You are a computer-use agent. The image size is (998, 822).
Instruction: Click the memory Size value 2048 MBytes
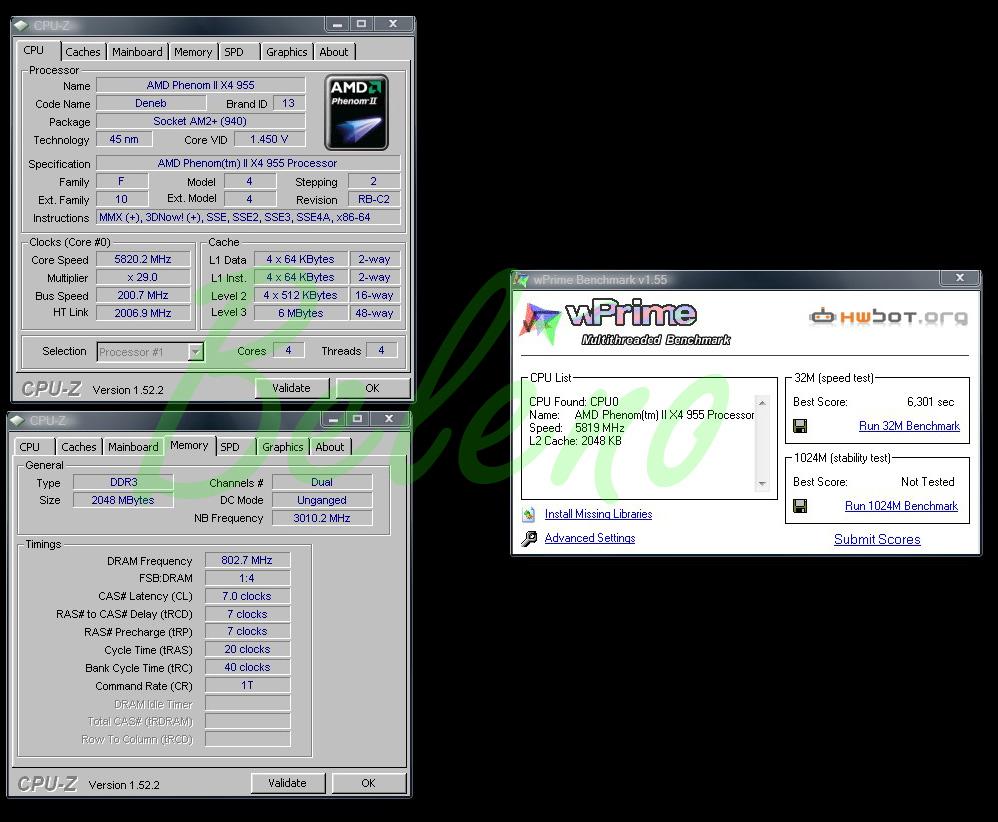[123, 500]
